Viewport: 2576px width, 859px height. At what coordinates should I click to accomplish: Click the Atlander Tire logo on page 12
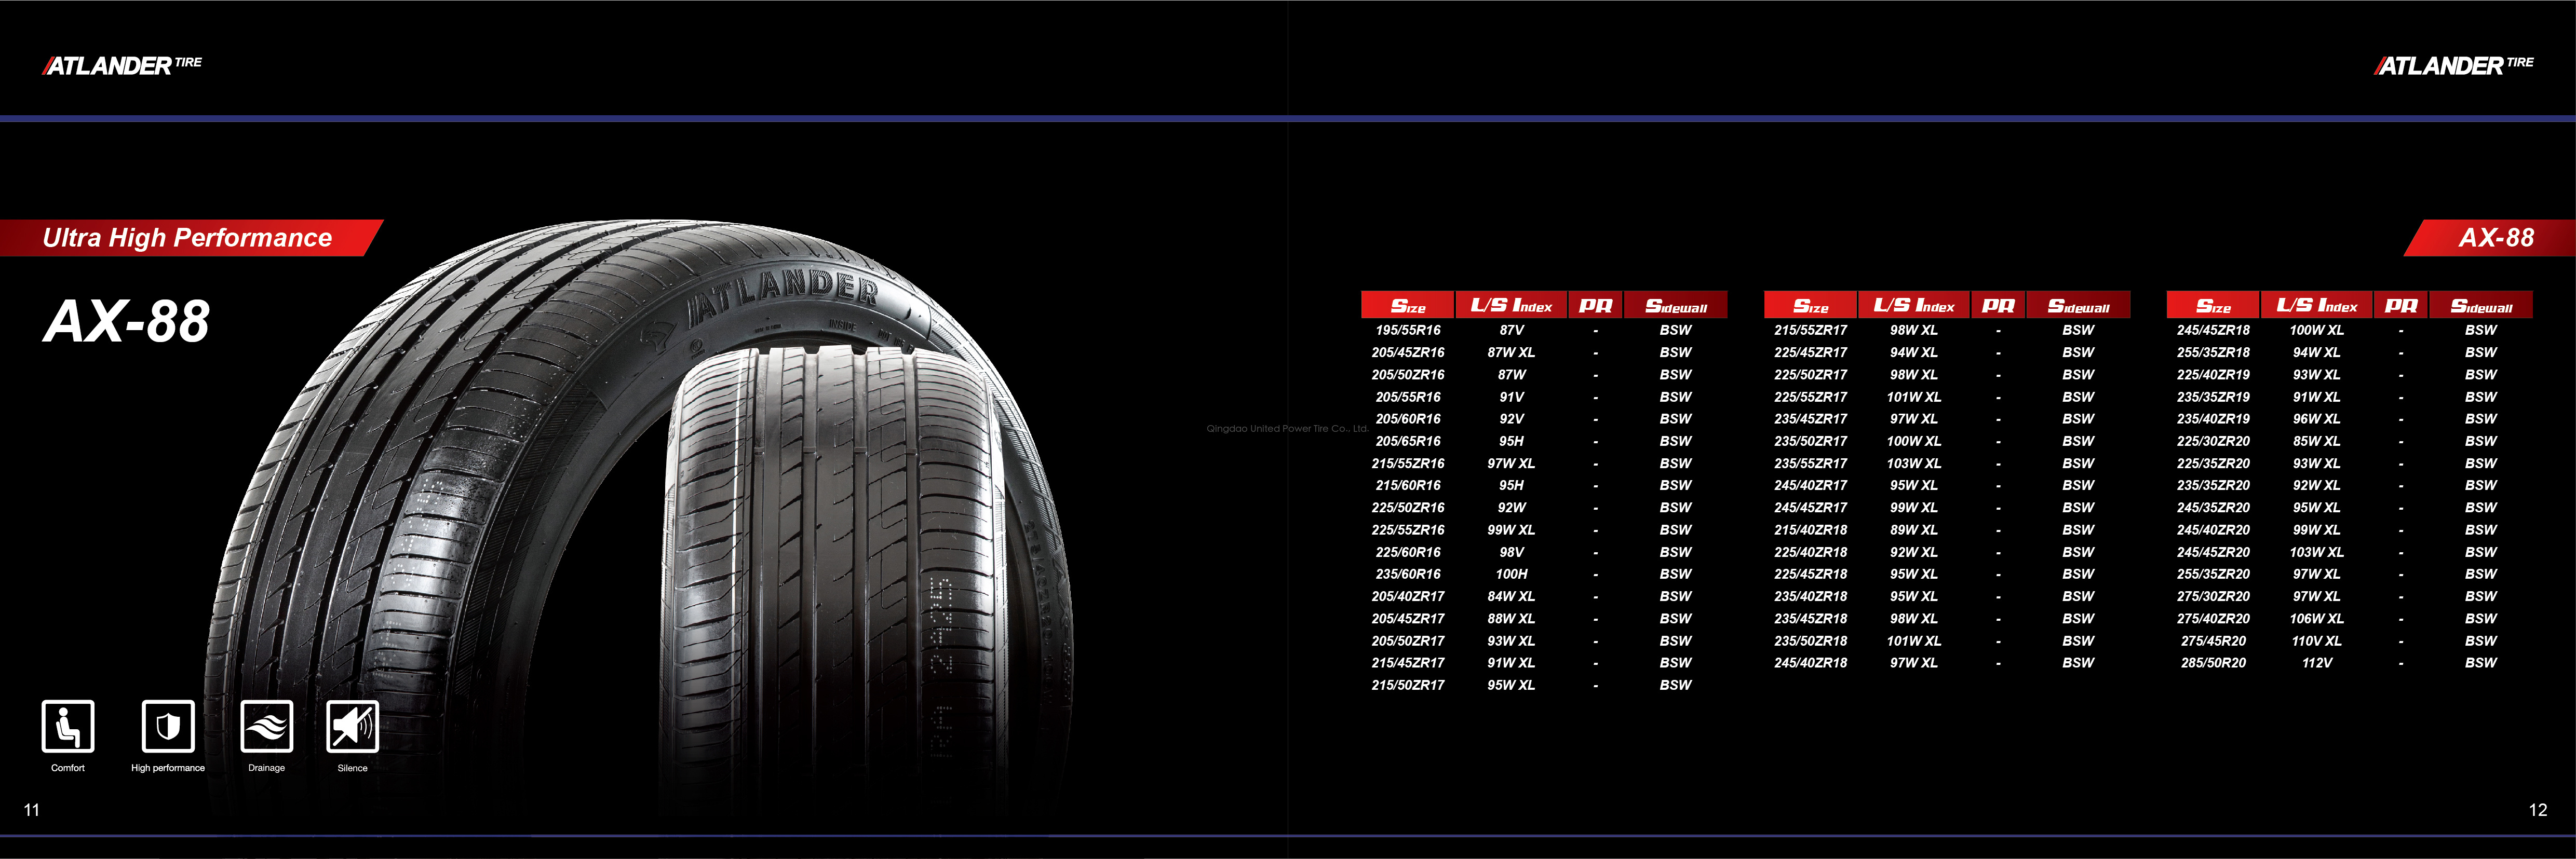pos(2454,66)
